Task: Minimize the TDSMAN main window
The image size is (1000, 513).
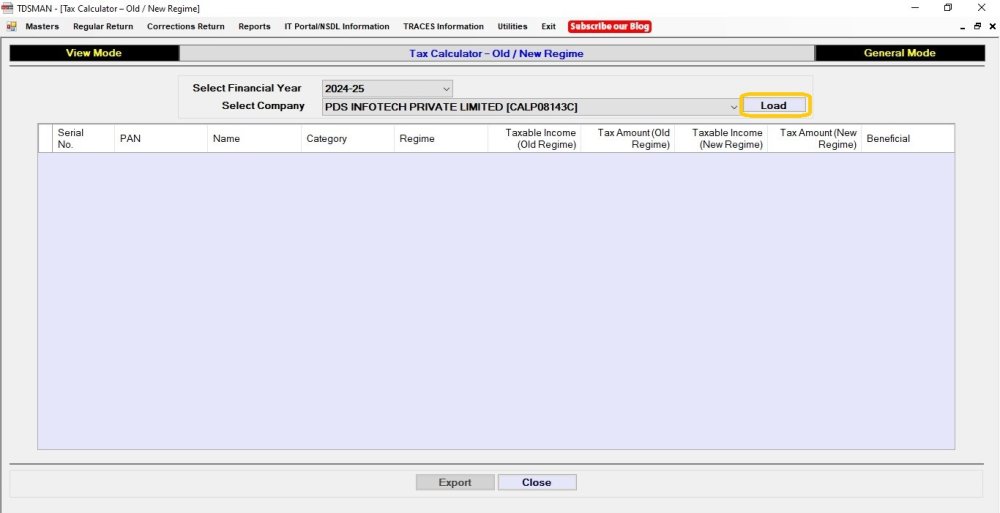Action: [916, 8]
